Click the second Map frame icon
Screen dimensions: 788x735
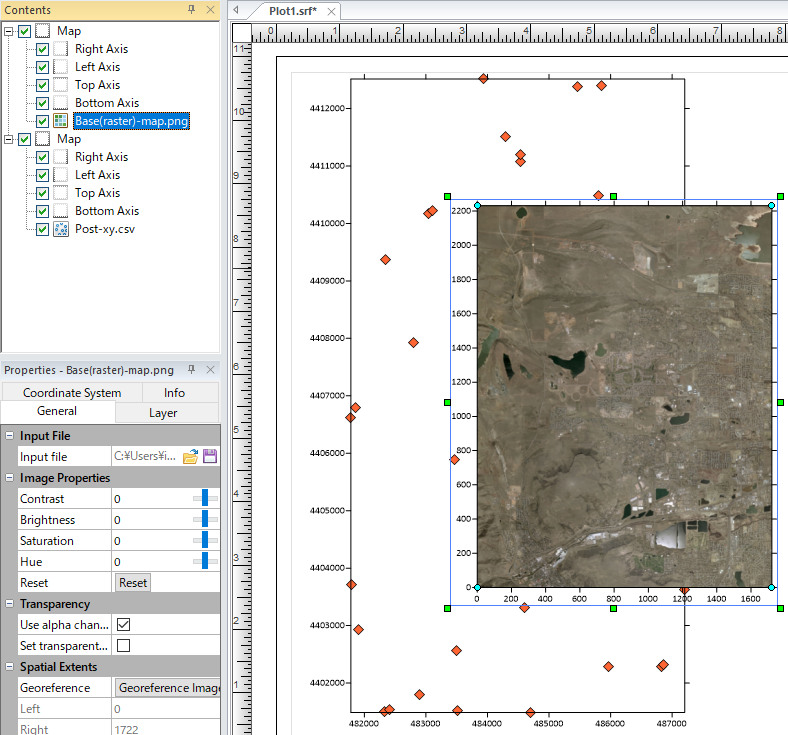point(43,139)
